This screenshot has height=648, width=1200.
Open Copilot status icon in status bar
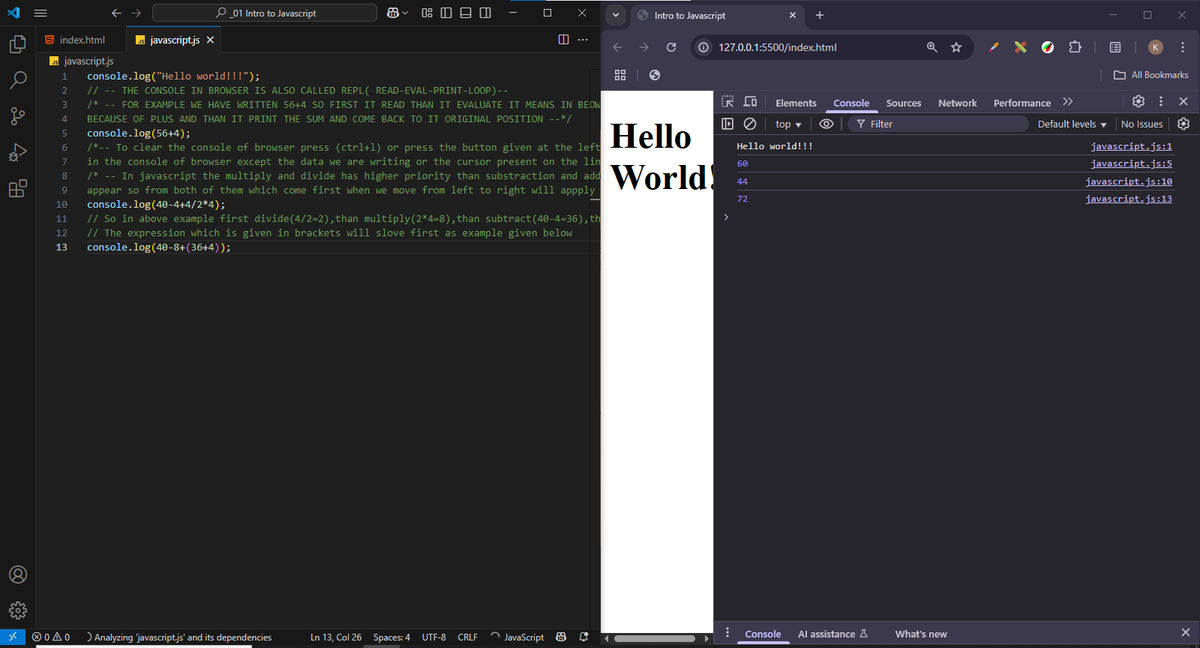[561, 637]
